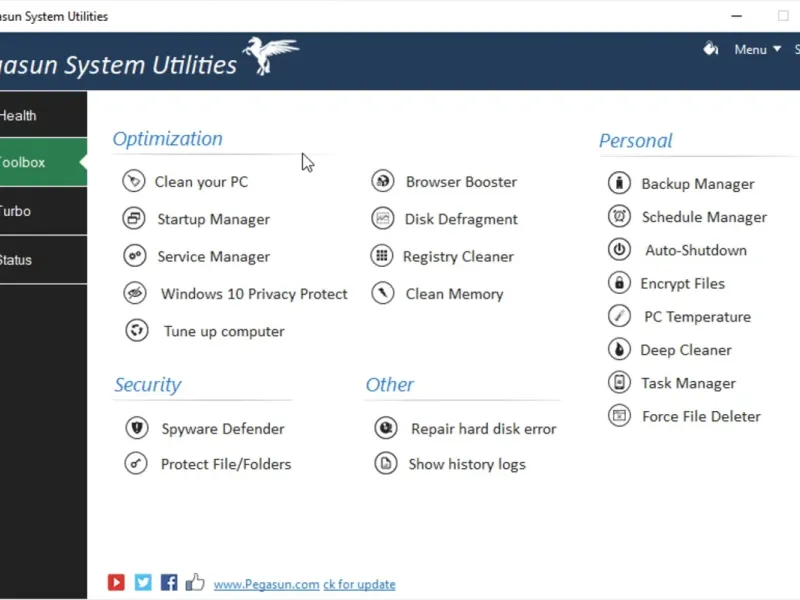Image resolution: width=800 pixels, height=600 pixels.
Task: Select the Toolbox tab
Action: click(x=43, y=162)
